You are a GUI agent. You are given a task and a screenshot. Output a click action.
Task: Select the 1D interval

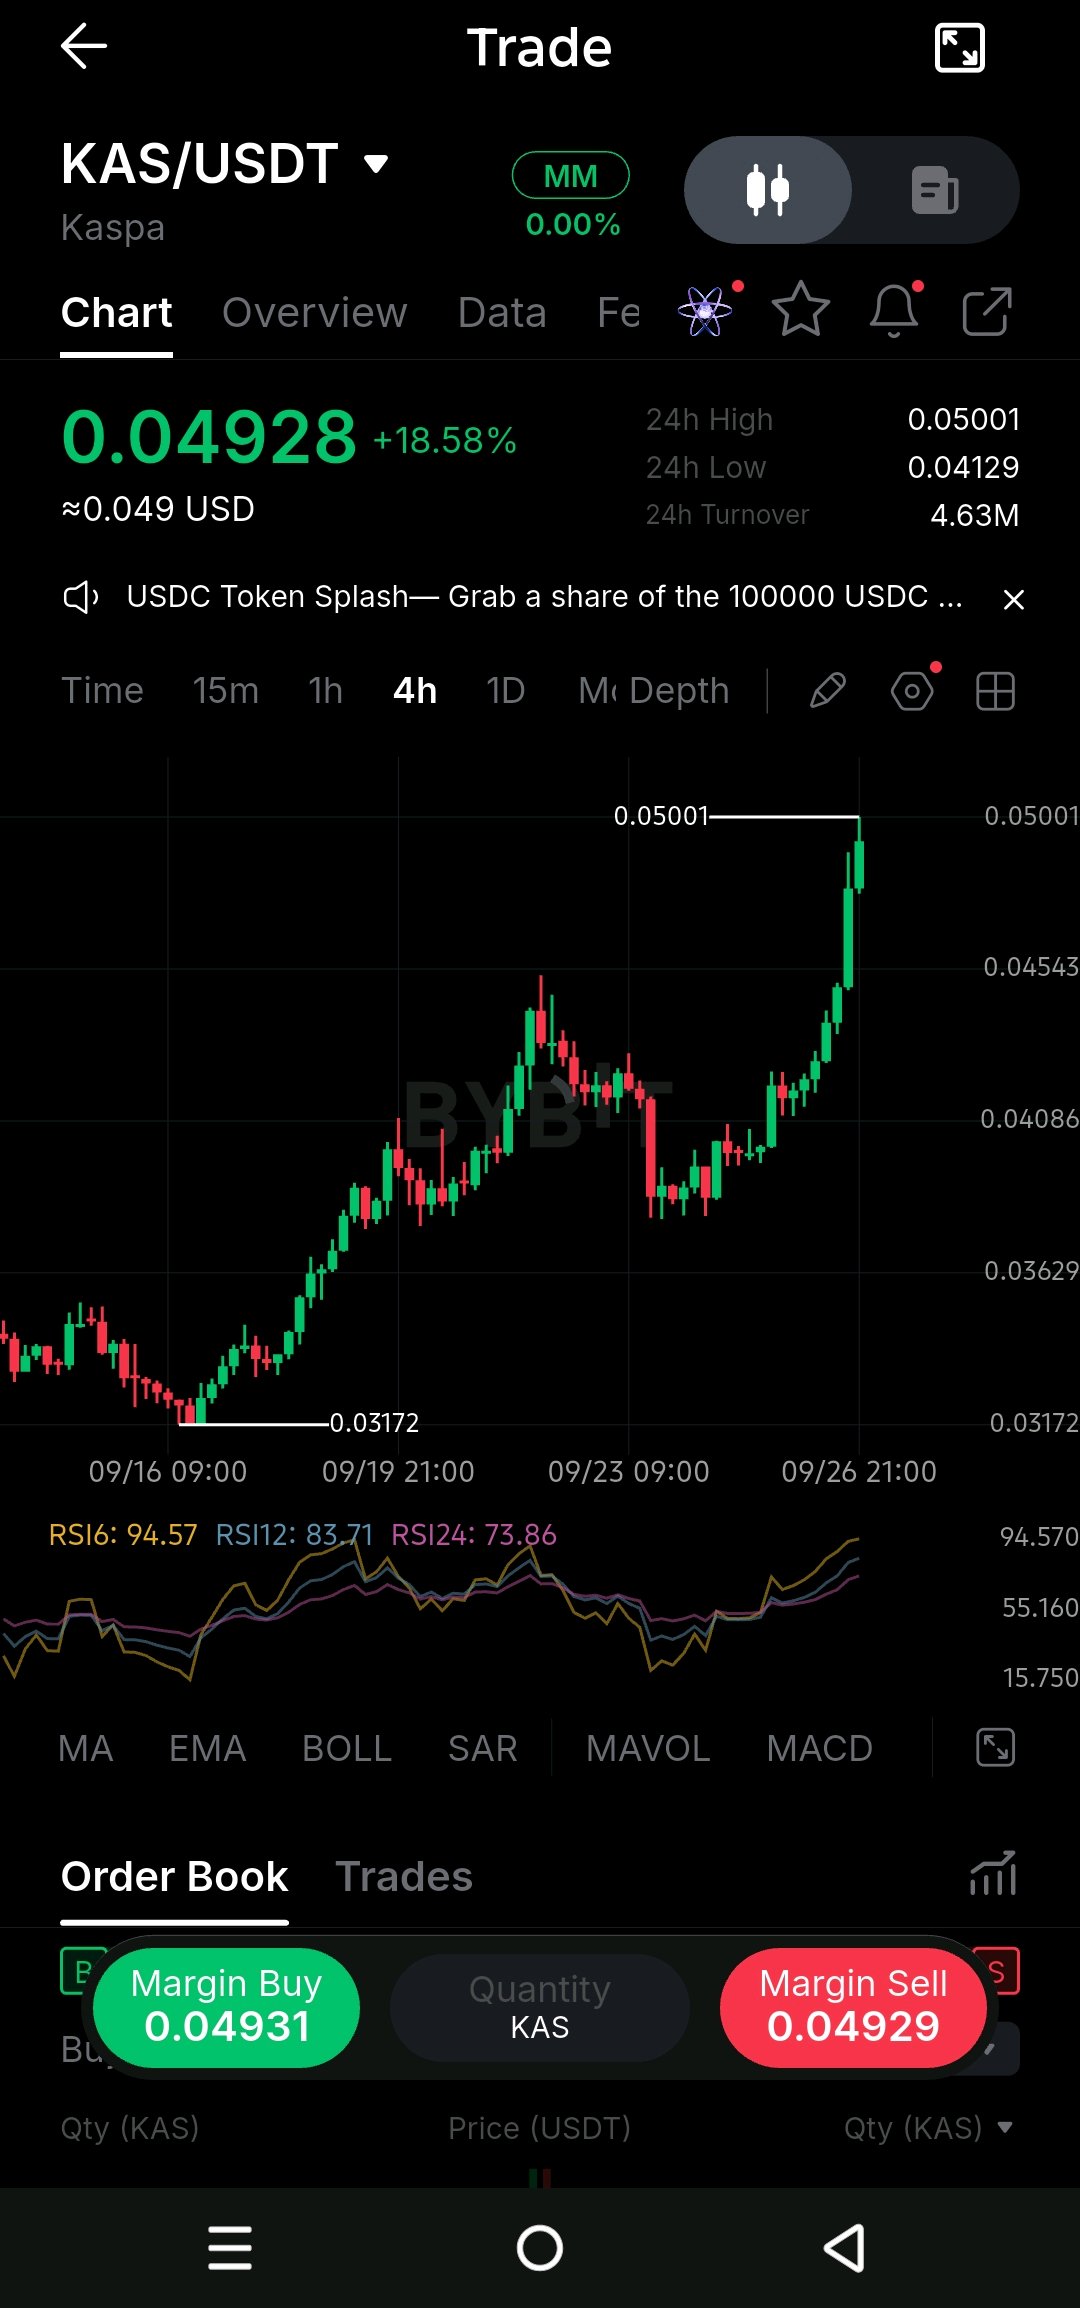(x=506, y=691)
